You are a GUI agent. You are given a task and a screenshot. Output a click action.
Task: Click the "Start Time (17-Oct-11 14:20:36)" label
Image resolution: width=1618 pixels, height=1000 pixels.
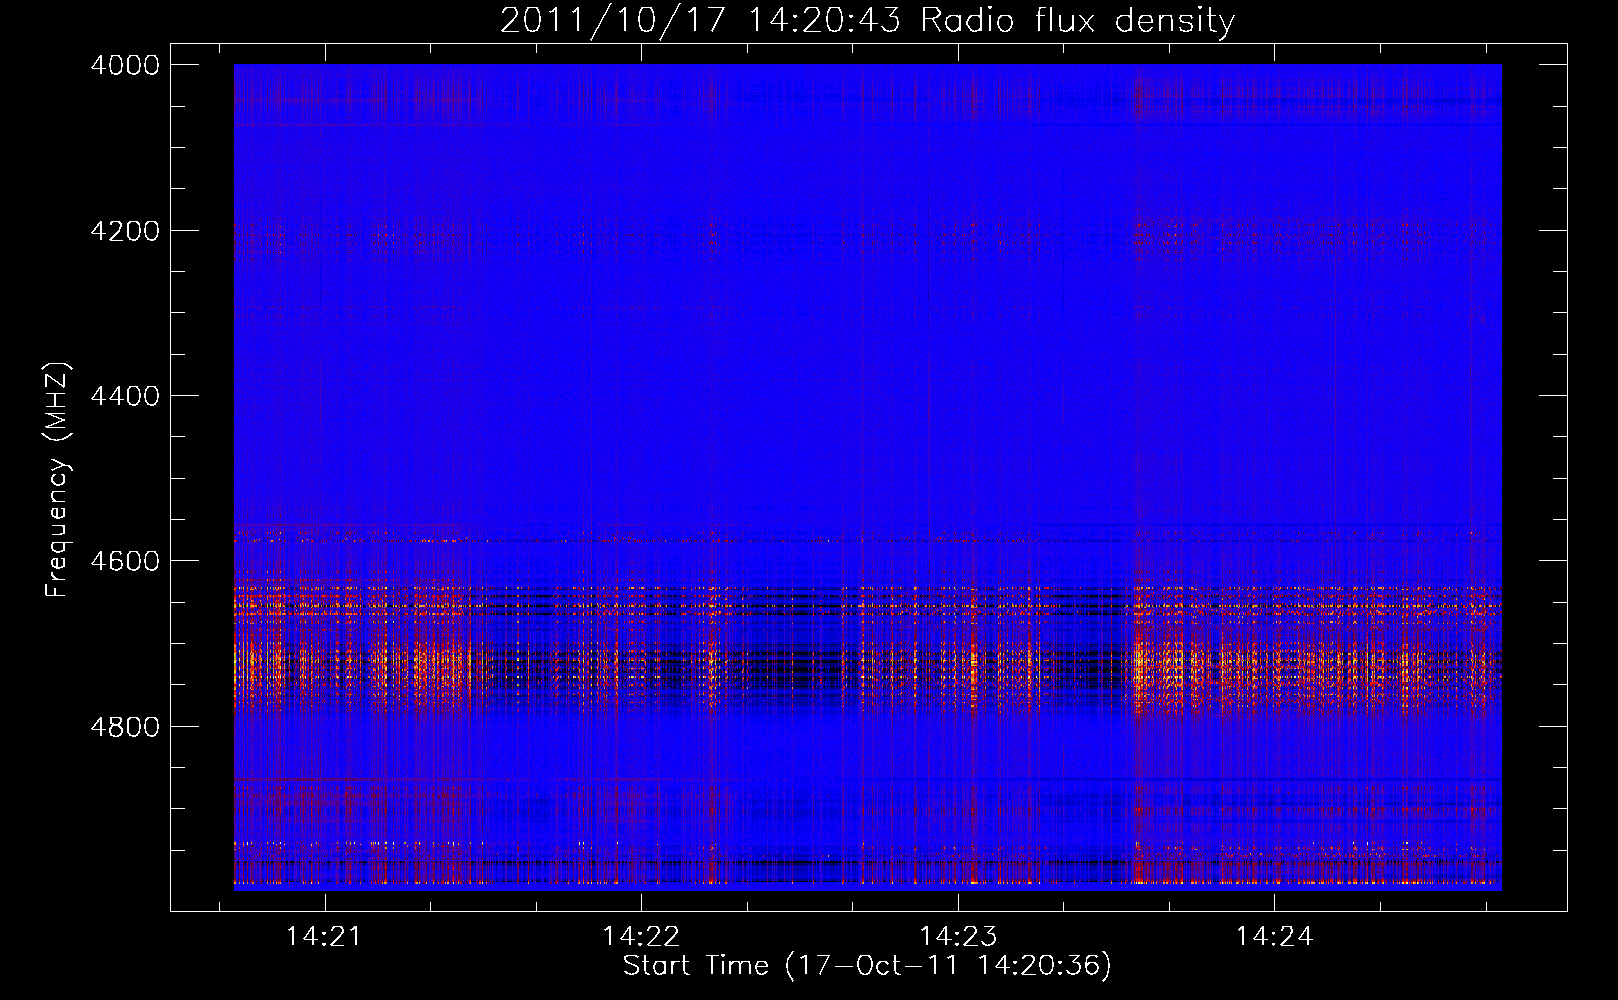click(x=867, y=966)
